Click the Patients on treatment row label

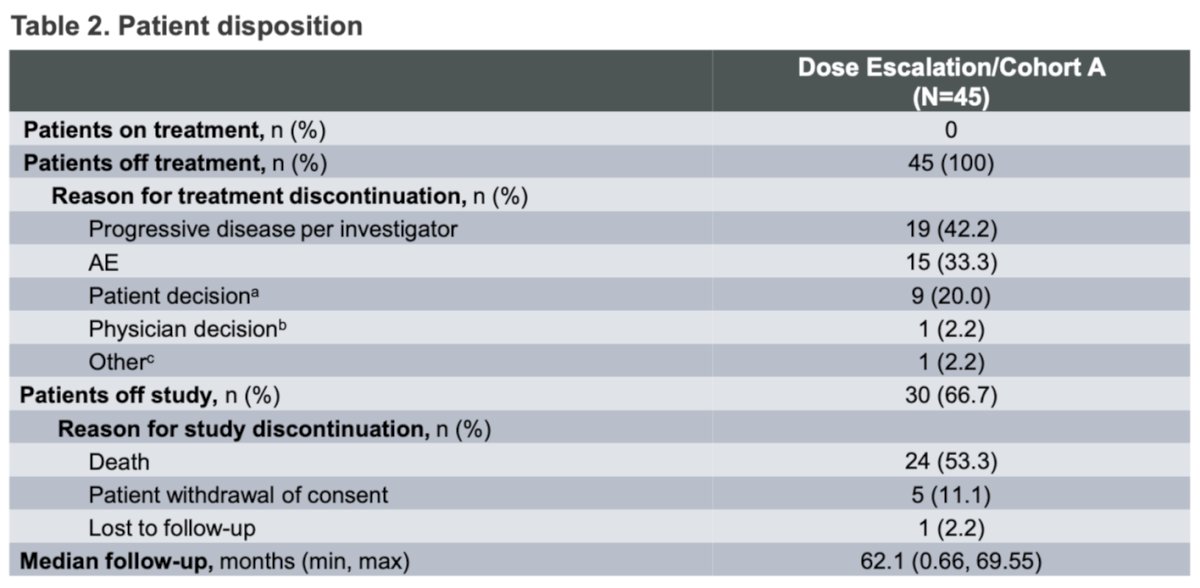[x=174, y=130]
